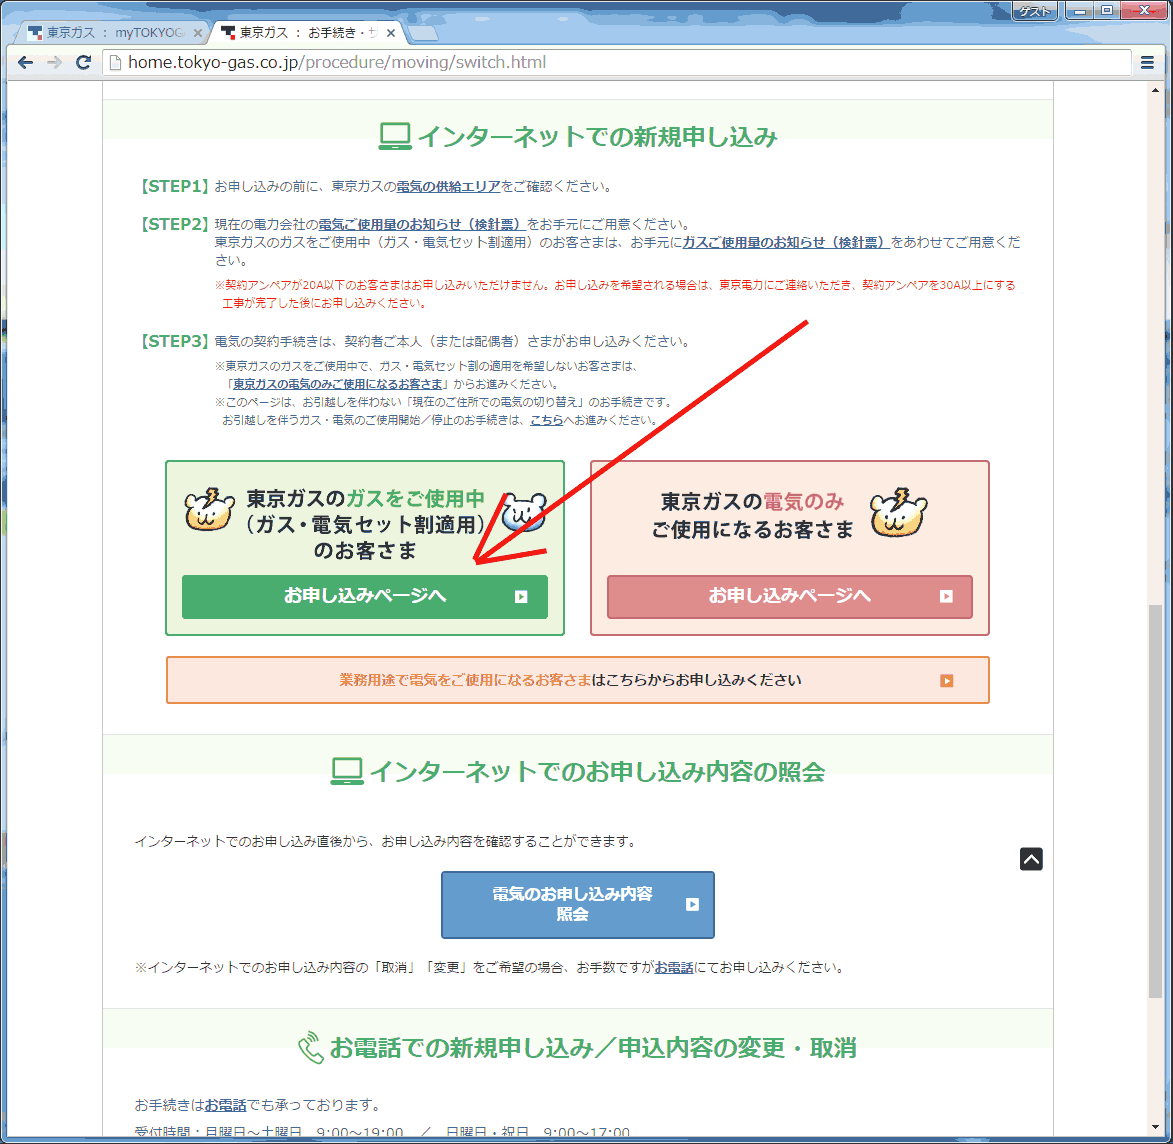Switch to the myTOKYOGAS tab
The width and height of the screenshot is (1173, 1144).
click(x=112, y=33)
